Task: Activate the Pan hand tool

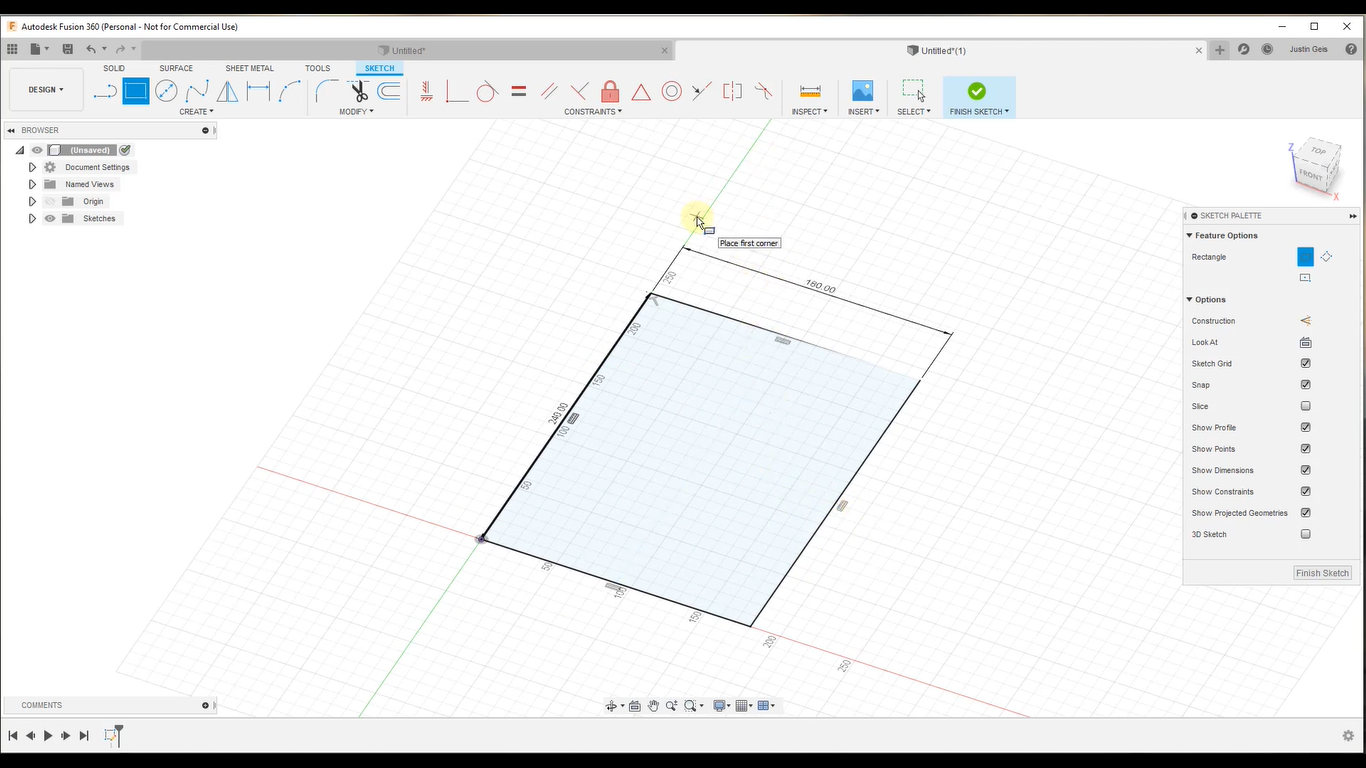Action: pyautogui.click(x=653, y=706)
